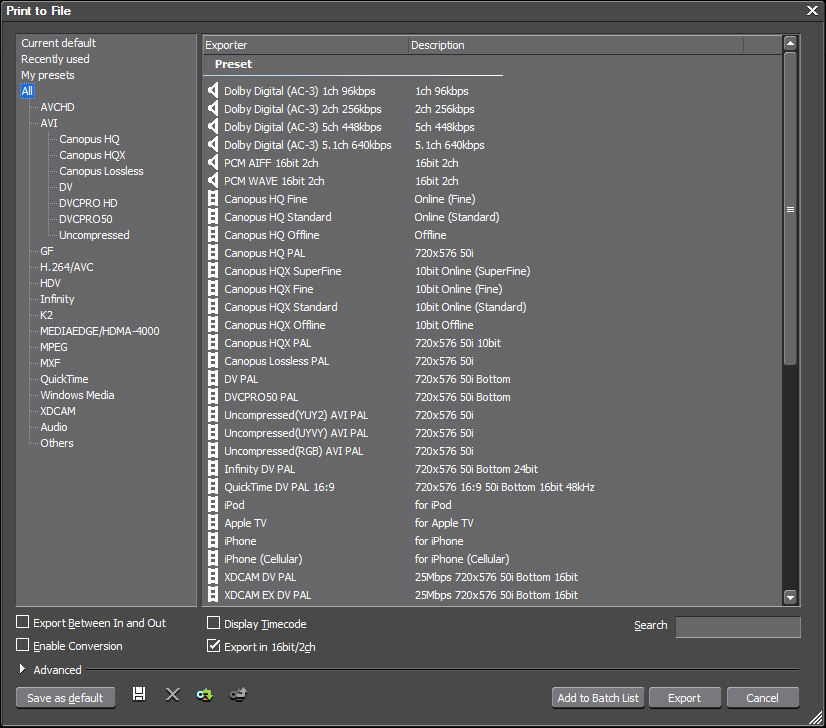The image size is (826, 728).
Task: Click film icon of iPod preset
Action: pyautogui.click(x=213, y=505)
